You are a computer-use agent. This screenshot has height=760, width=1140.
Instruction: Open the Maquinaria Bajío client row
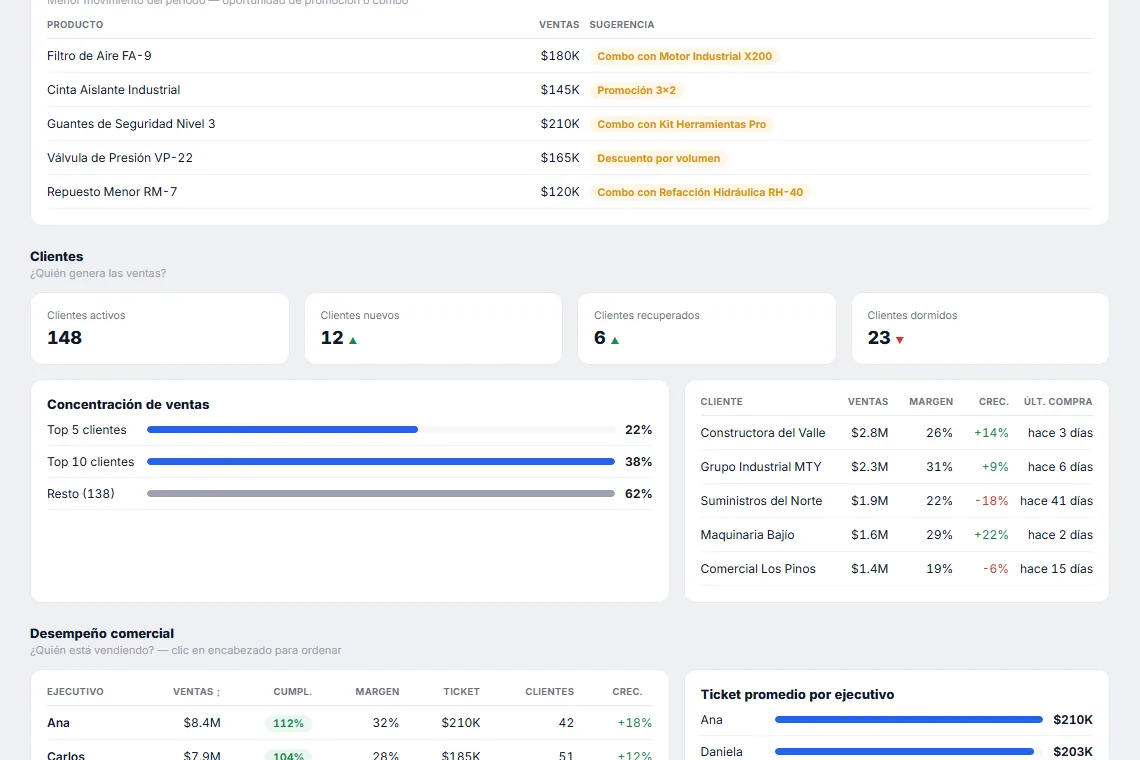click(896, 535)
